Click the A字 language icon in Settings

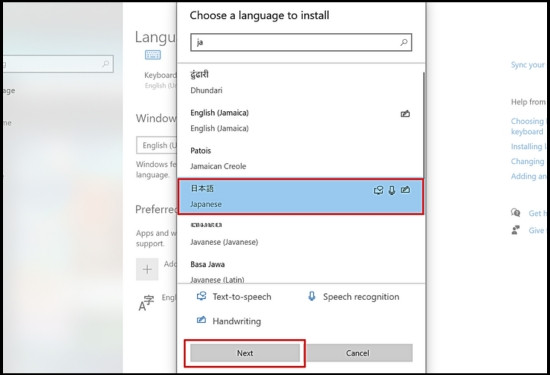coord(146,303)
